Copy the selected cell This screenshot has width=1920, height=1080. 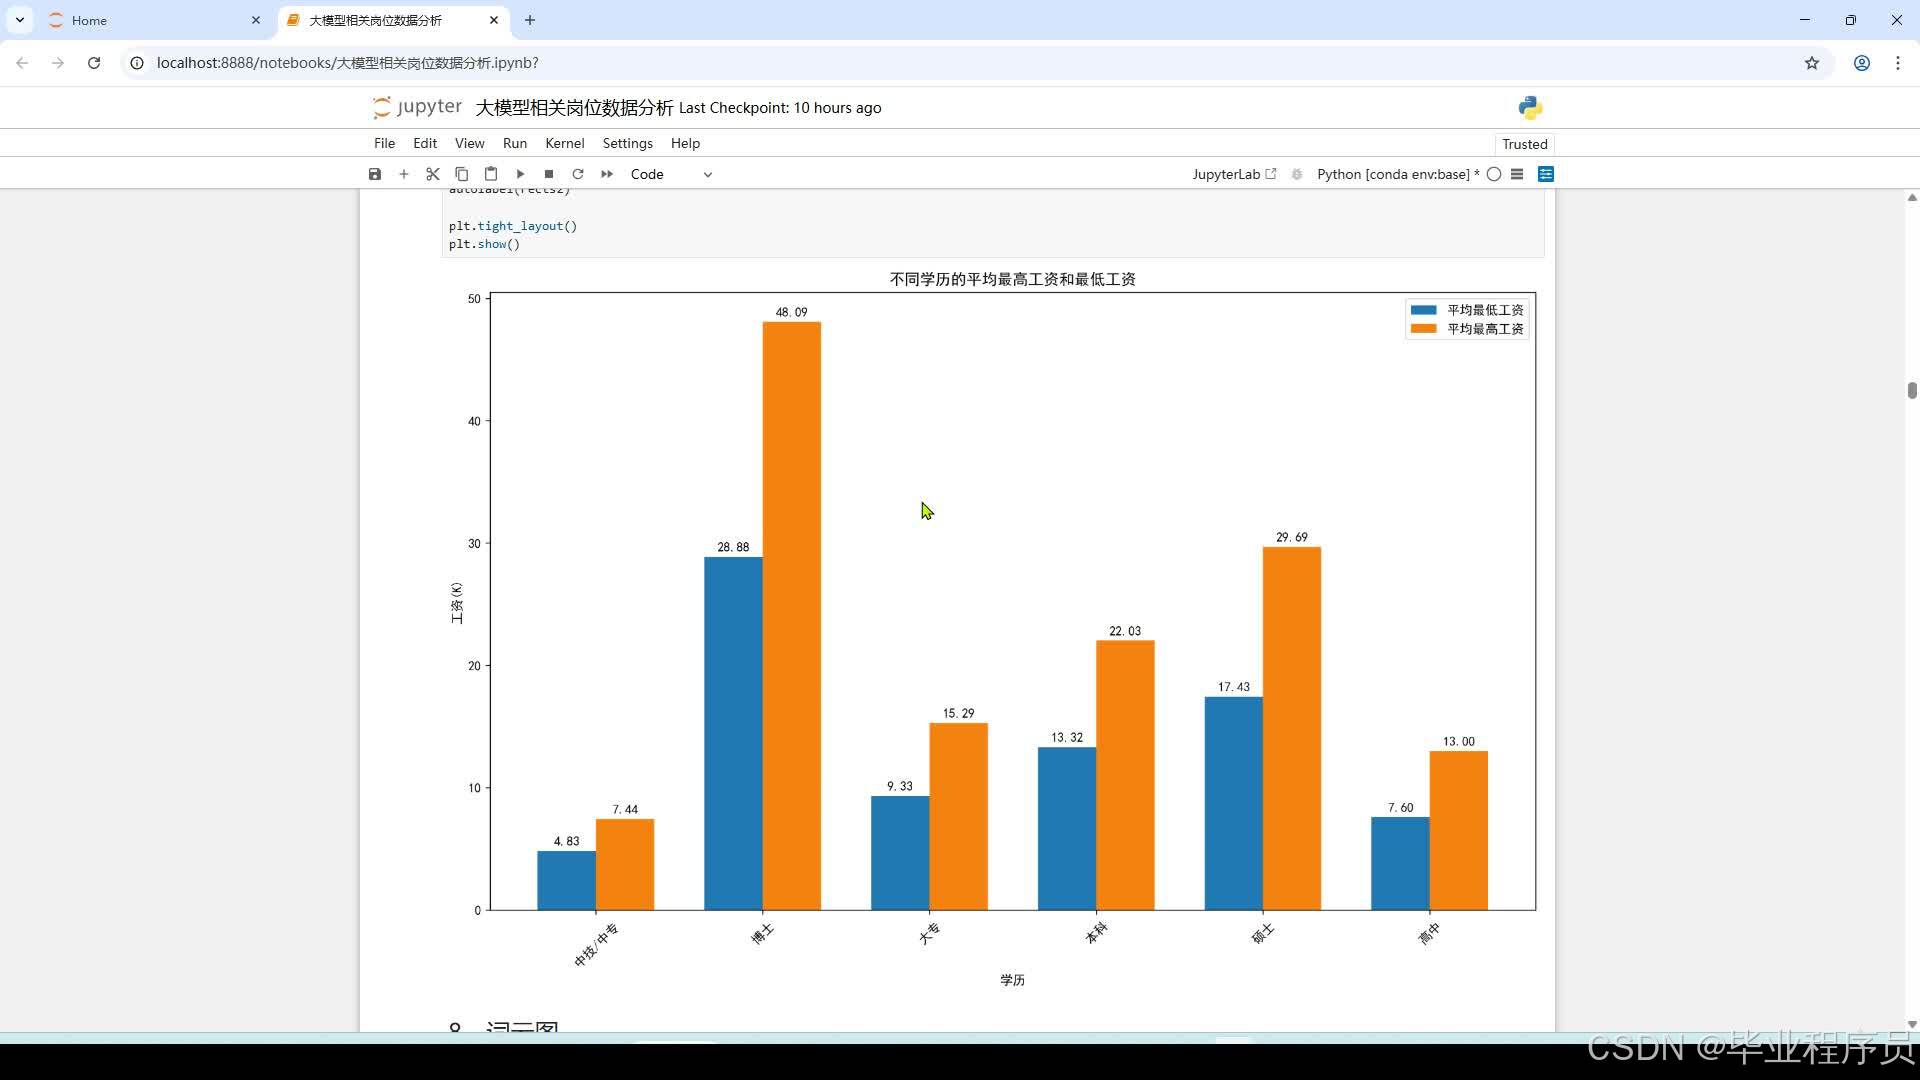coord(462,174)
